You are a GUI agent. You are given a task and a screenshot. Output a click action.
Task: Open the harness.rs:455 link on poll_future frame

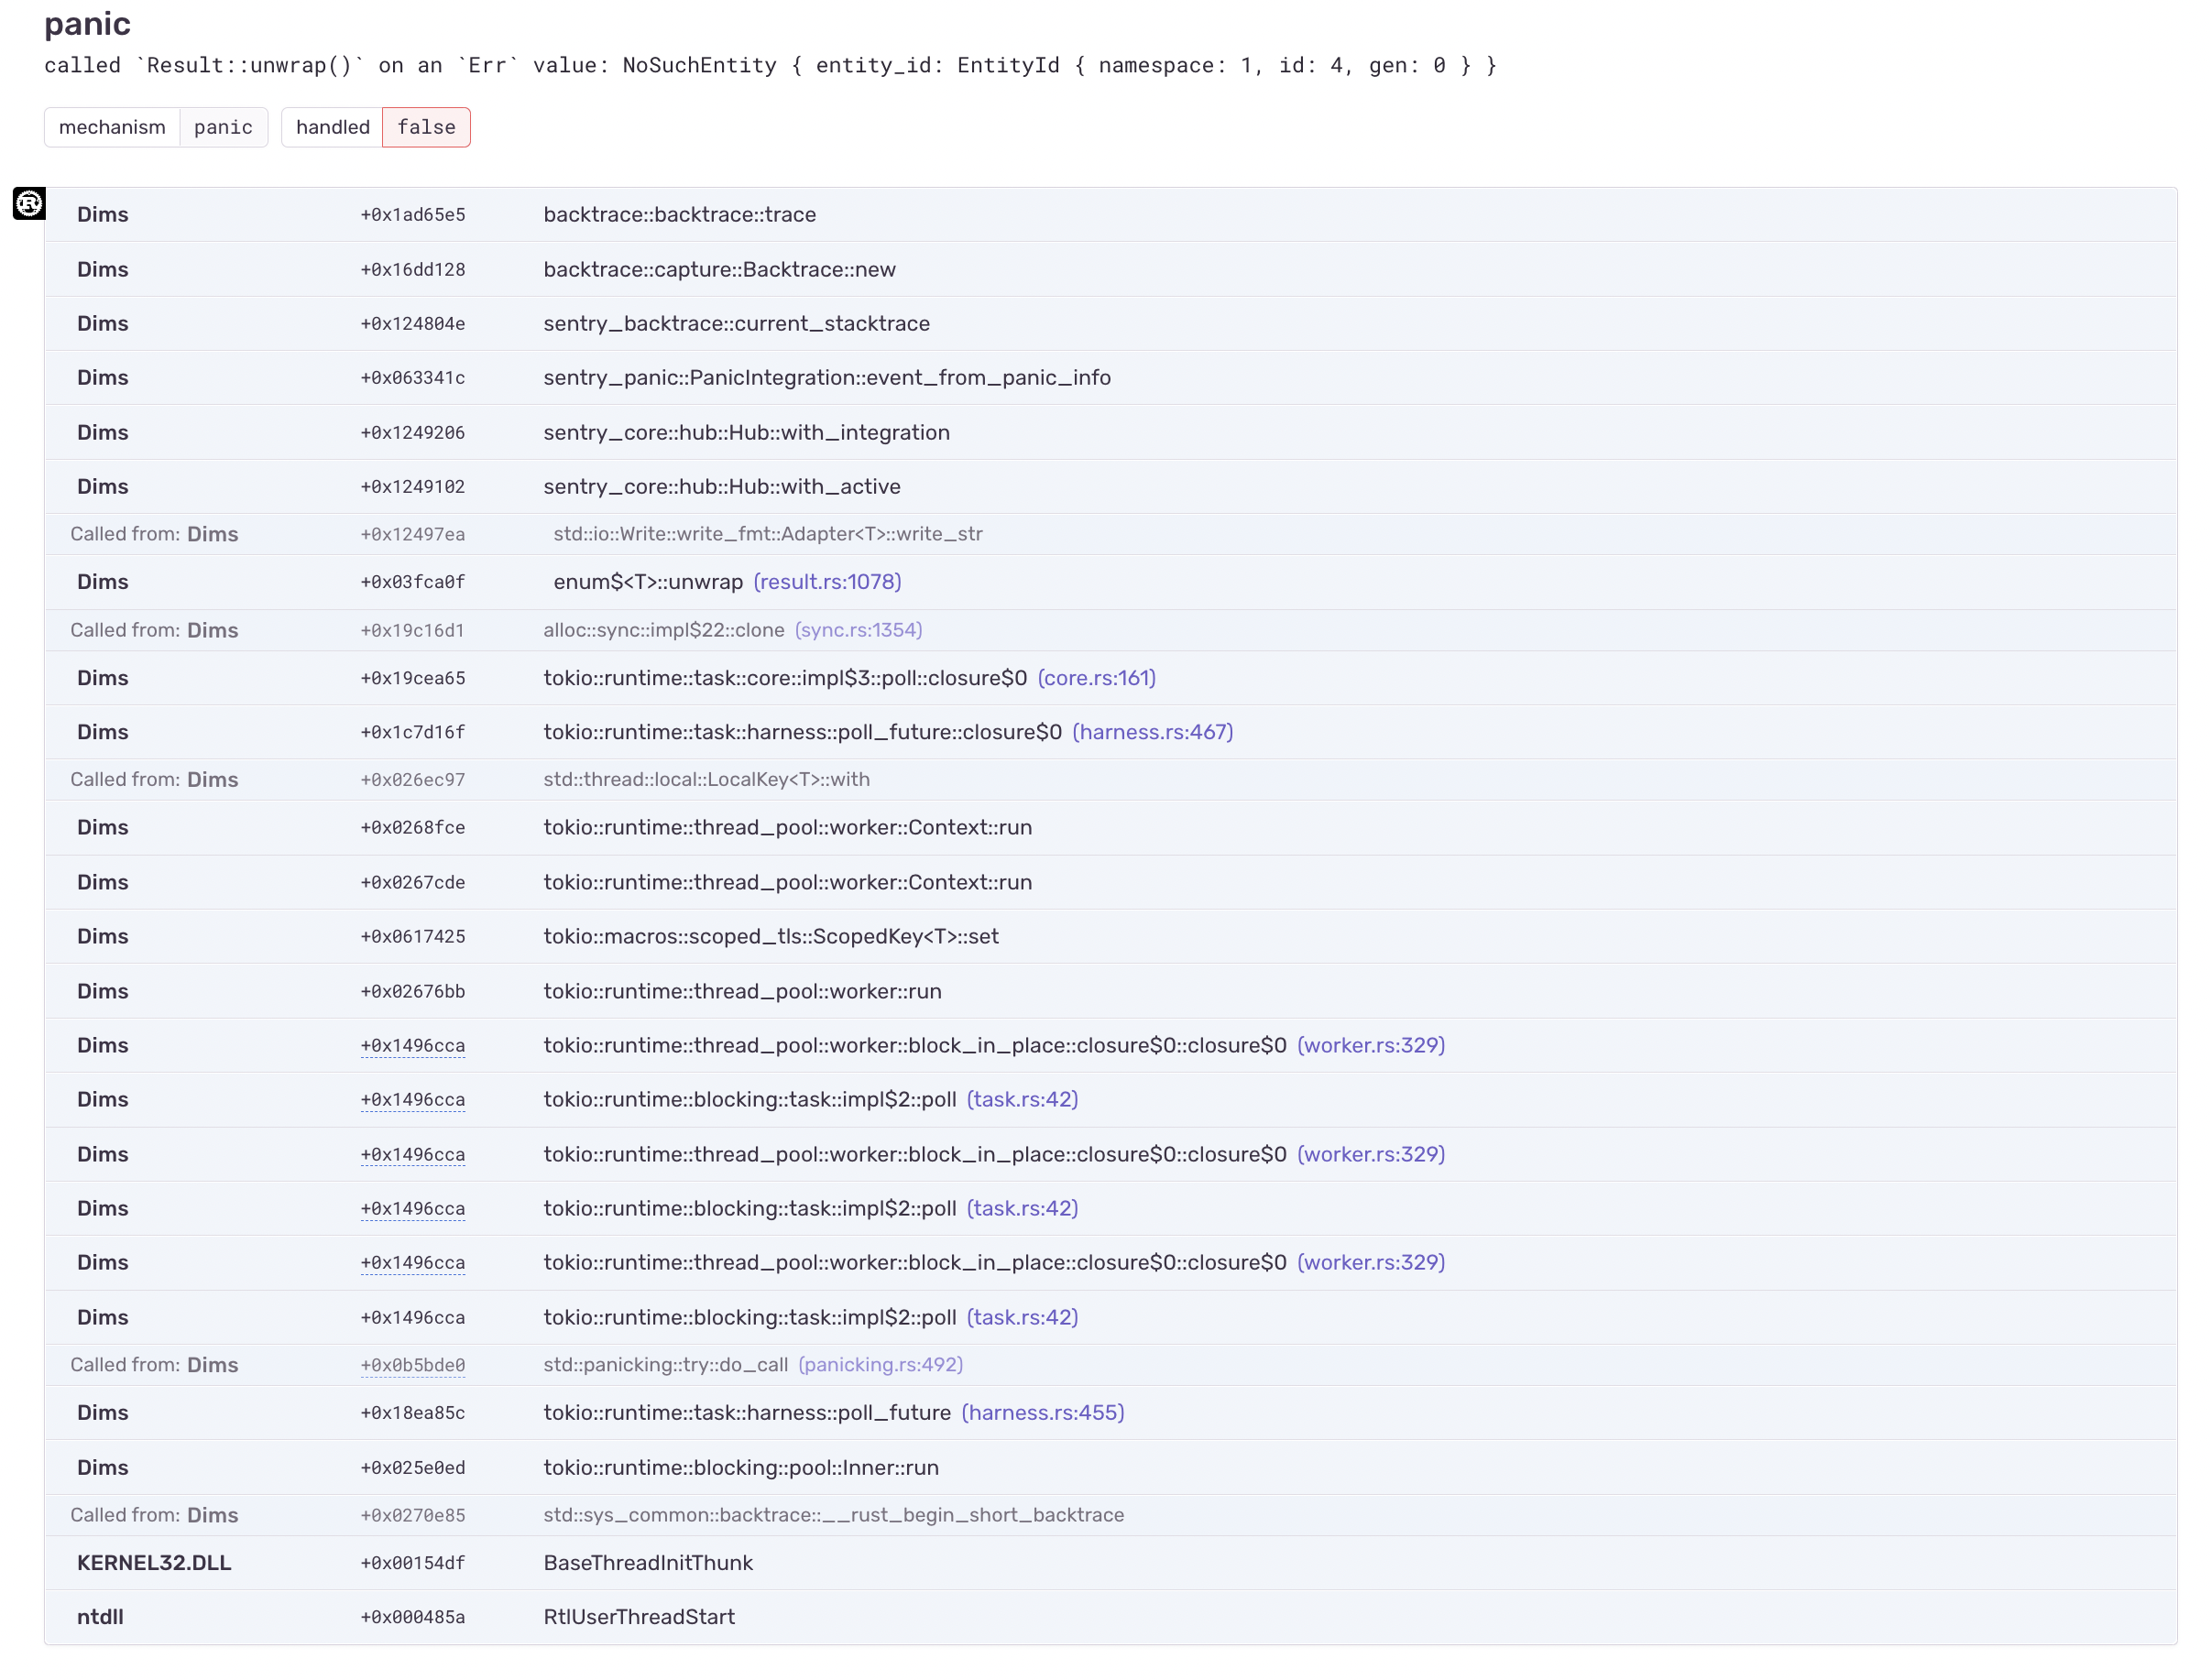1042,1413
